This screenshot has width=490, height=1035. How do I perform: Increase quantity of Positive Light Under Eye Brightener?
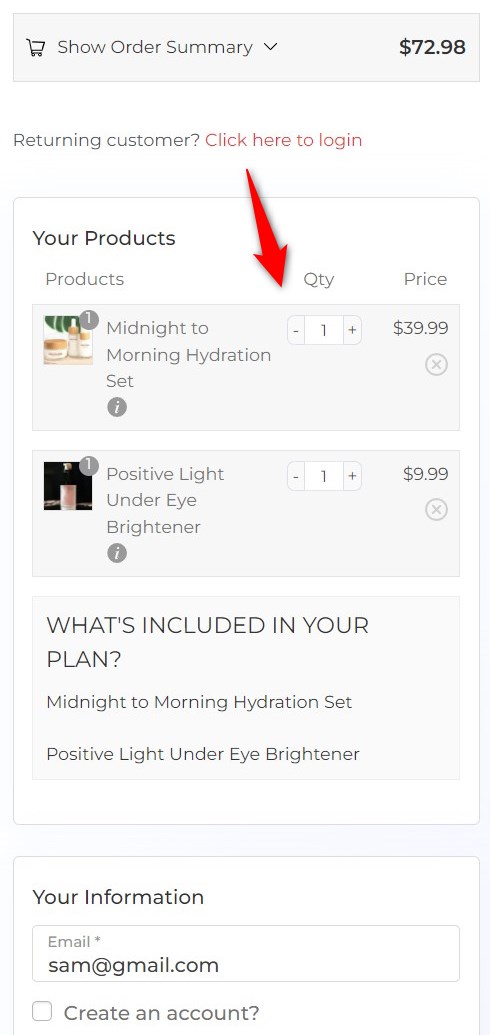tap(352, 476)
